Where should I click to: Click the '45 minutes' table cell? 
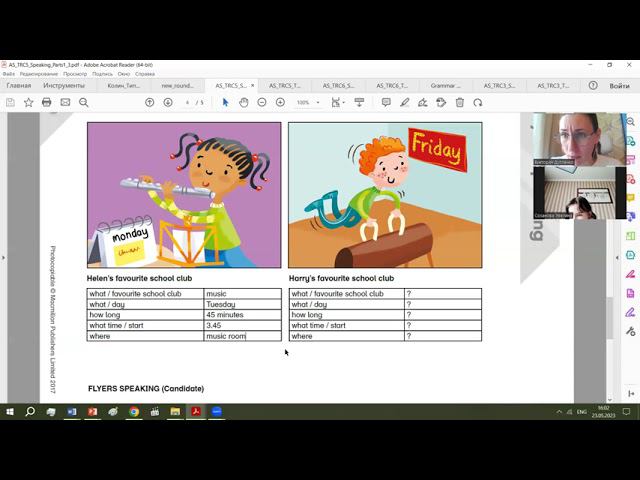(x=242, y=315)
